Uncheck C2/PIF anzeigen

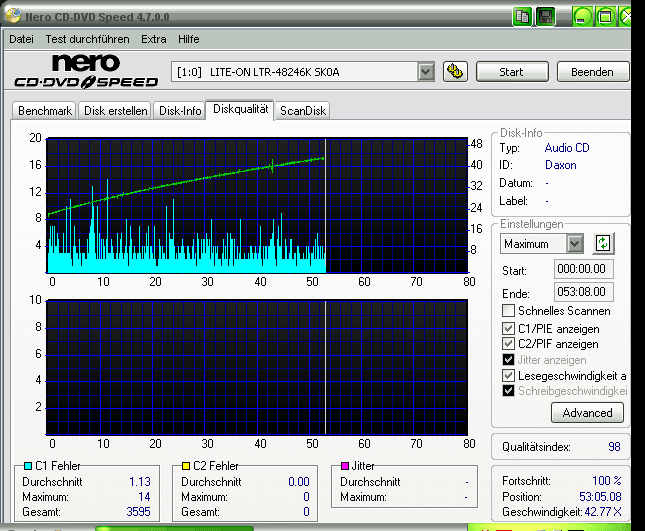[x=508, y=343]
